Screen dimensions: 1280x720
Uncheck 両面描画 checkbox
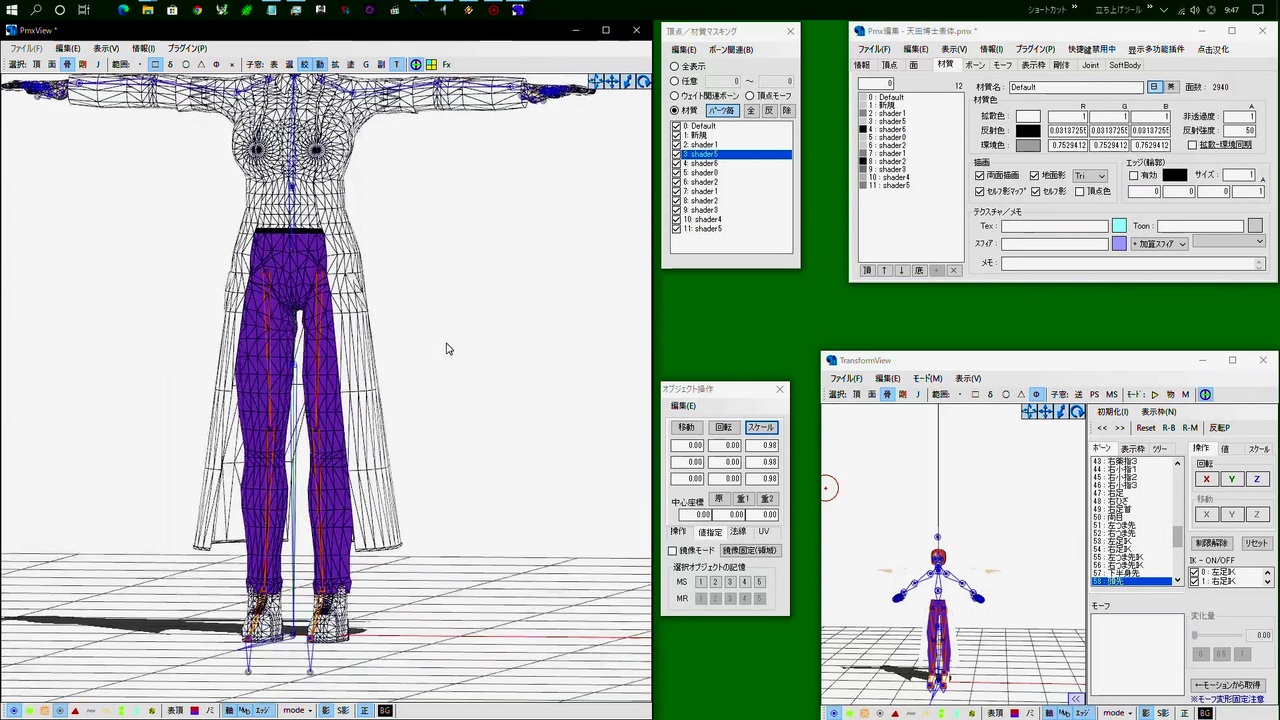pos(980,175)
